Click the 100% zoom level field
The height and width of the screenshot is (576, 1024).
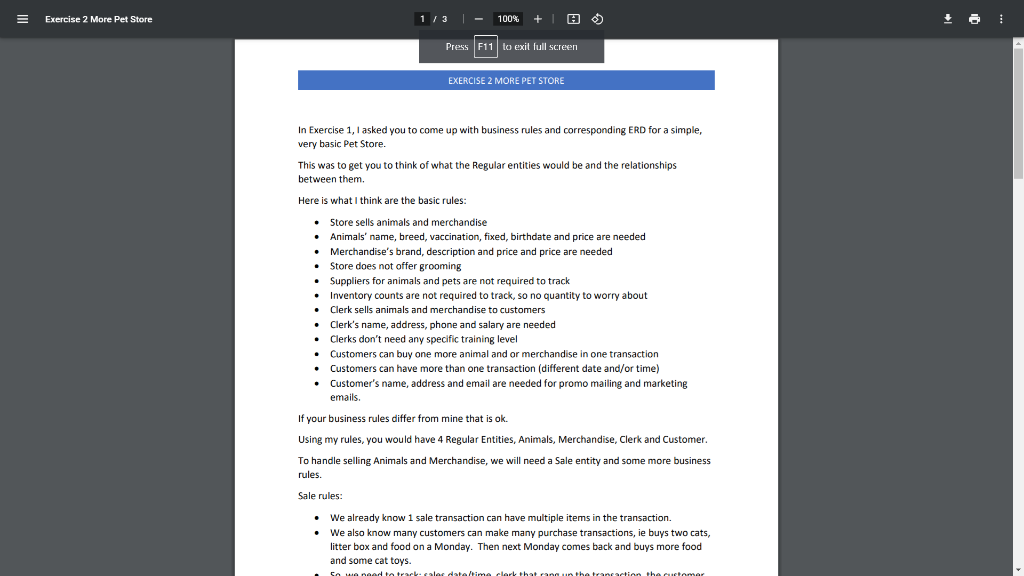(508, 19)
